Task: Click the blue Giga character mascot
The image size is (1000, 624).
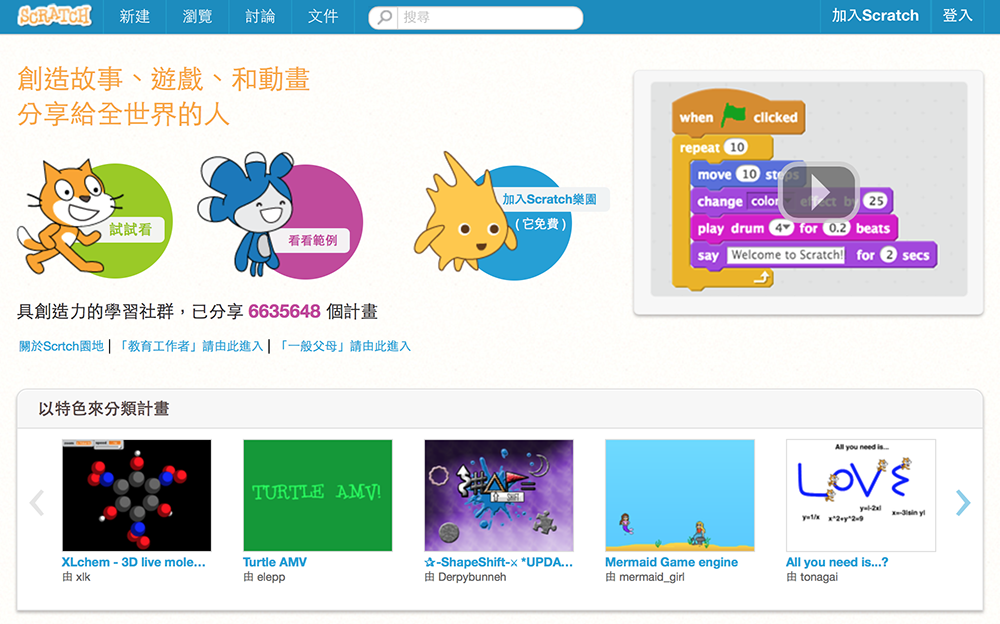Action: 246,212
